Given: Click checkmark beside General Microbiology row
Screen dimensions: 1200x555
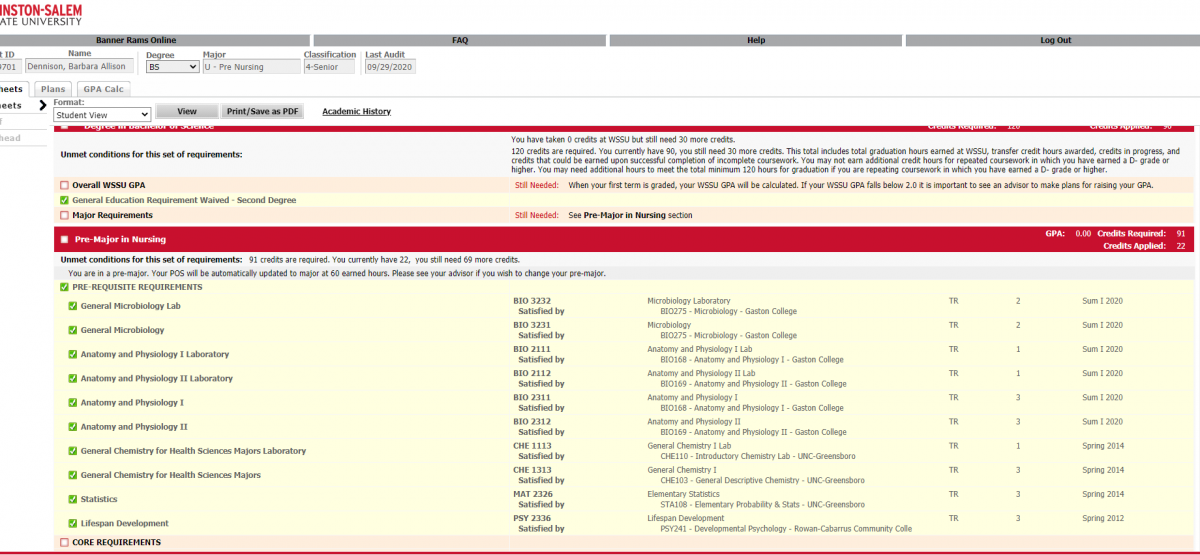Looking at the screenshot, I should (73, 330).
